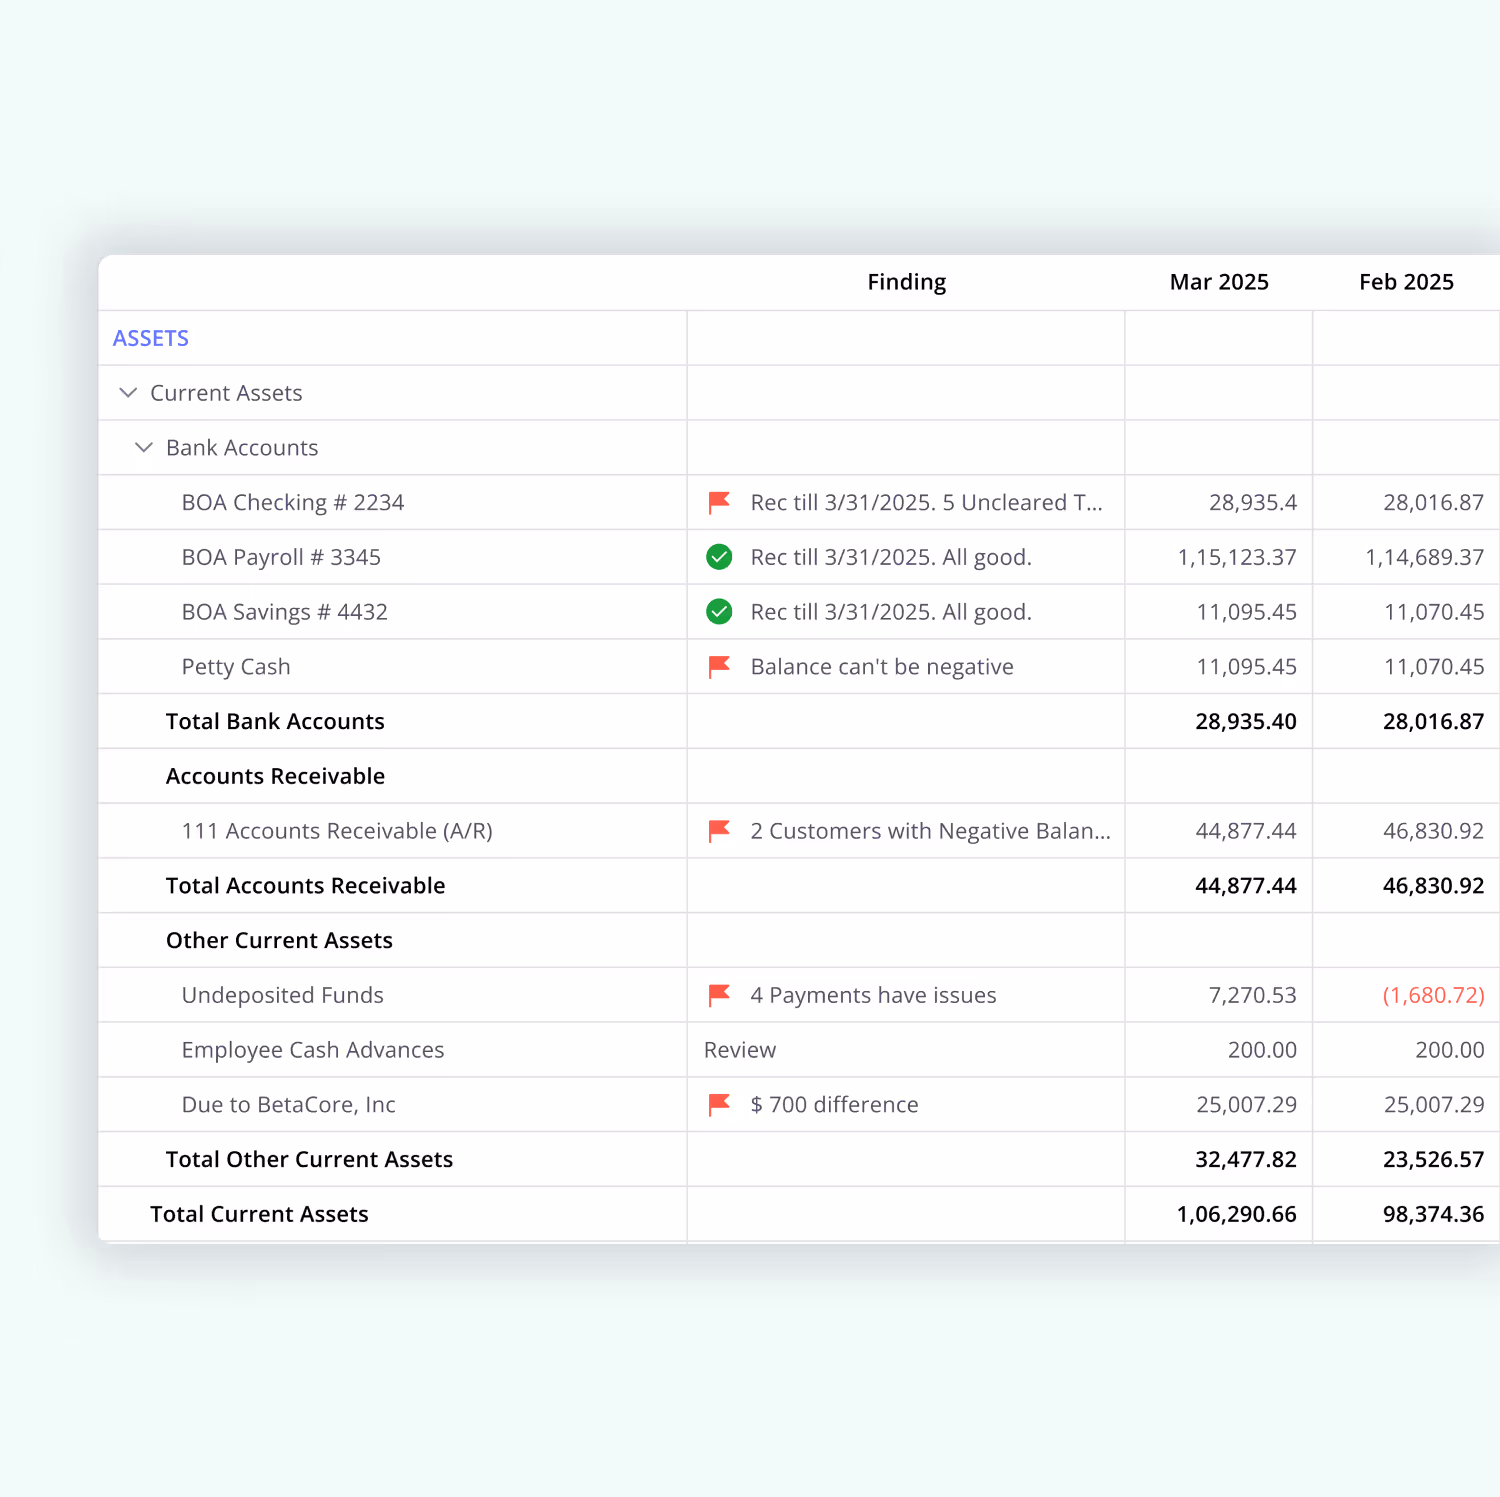Select the Total Bank Accounts row
Viewport: 1500px width, 1497px height.
coord(275,721)
